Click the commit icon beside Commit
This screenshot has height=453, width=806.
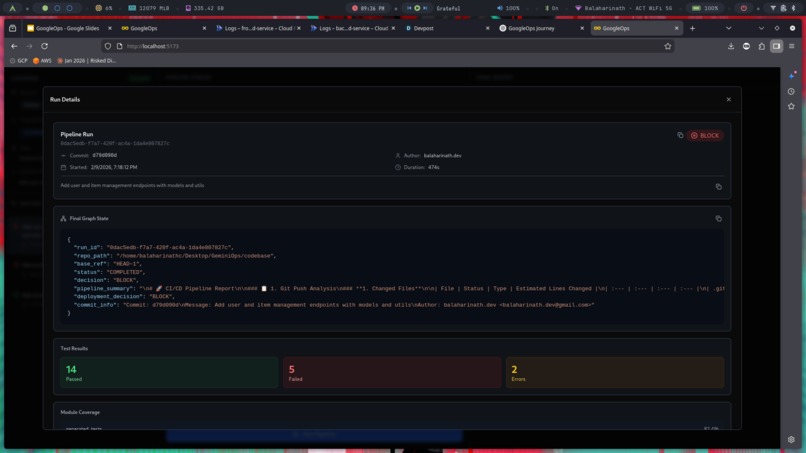pos(63,155)
